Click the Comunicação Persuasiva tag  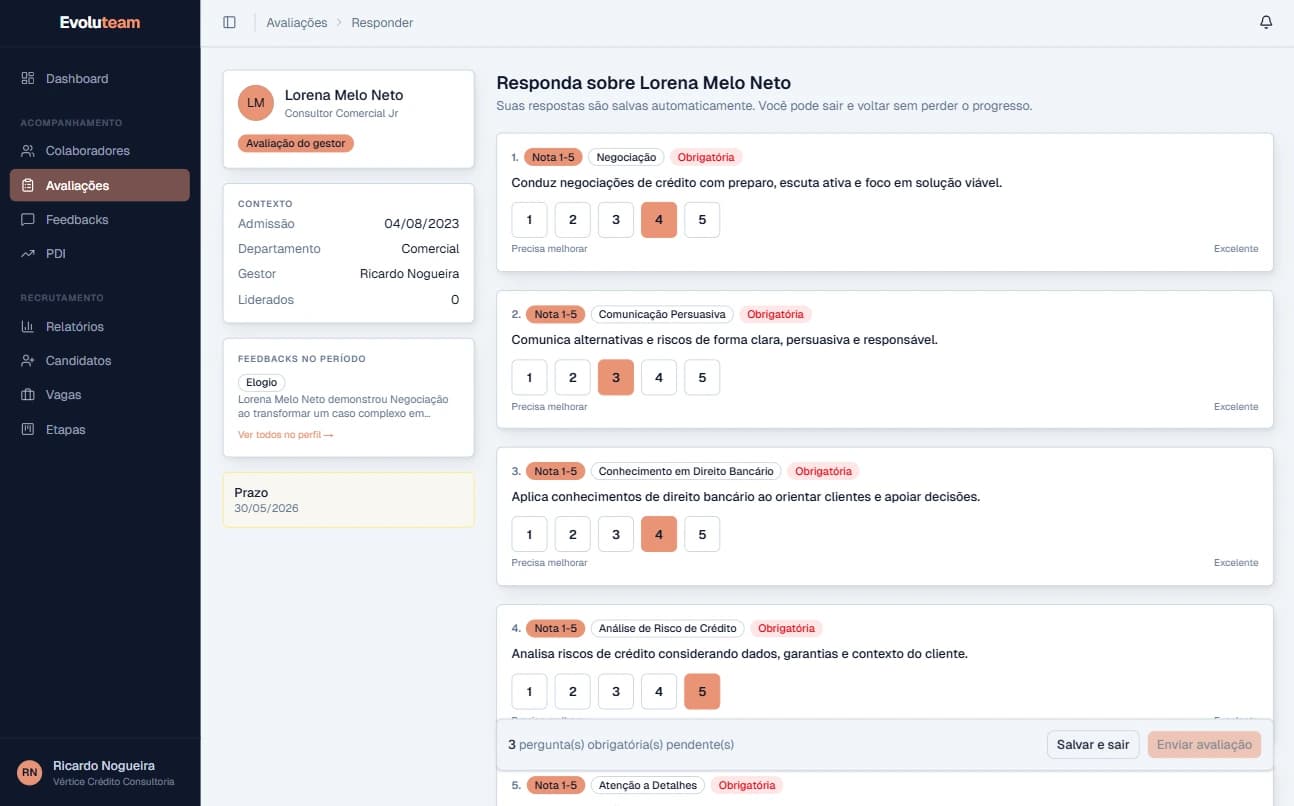pyautogui.click(x=662, y=314)
